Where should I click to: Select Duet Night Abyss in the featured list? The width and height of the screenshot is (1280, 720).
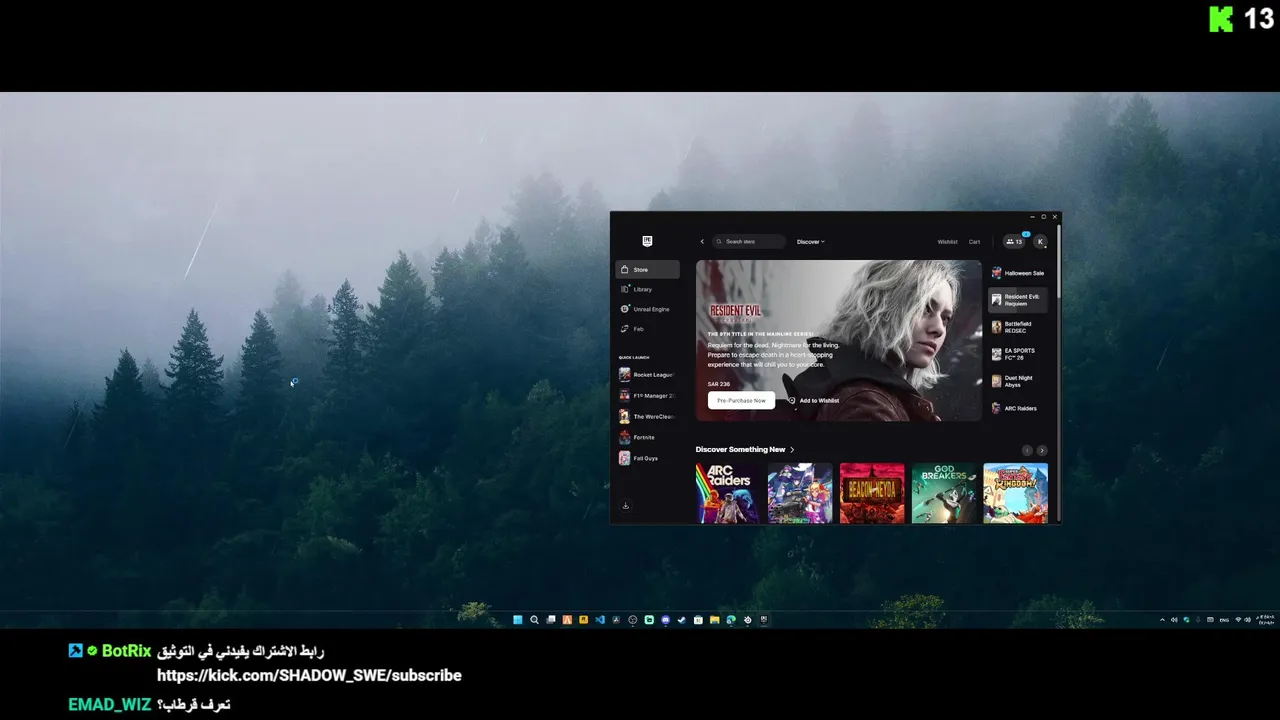1018,381
